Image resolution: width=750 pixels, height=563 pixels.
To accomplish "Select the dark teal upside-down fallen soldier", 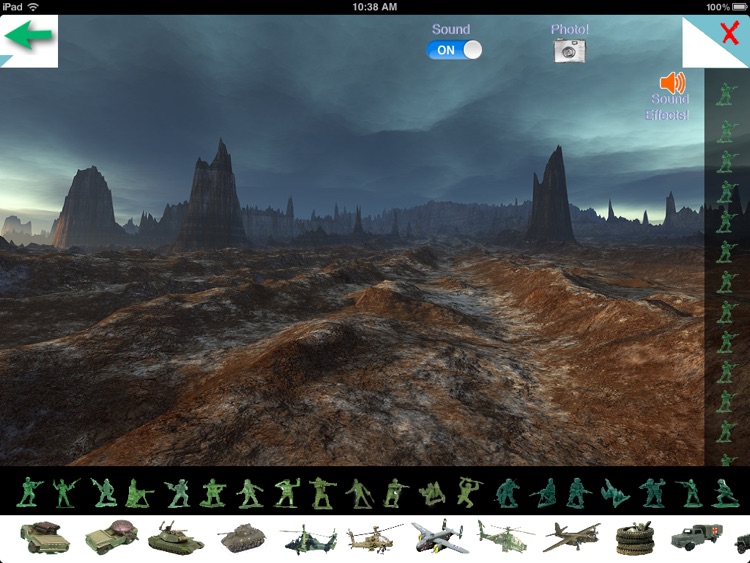I will tap(615, 493).
